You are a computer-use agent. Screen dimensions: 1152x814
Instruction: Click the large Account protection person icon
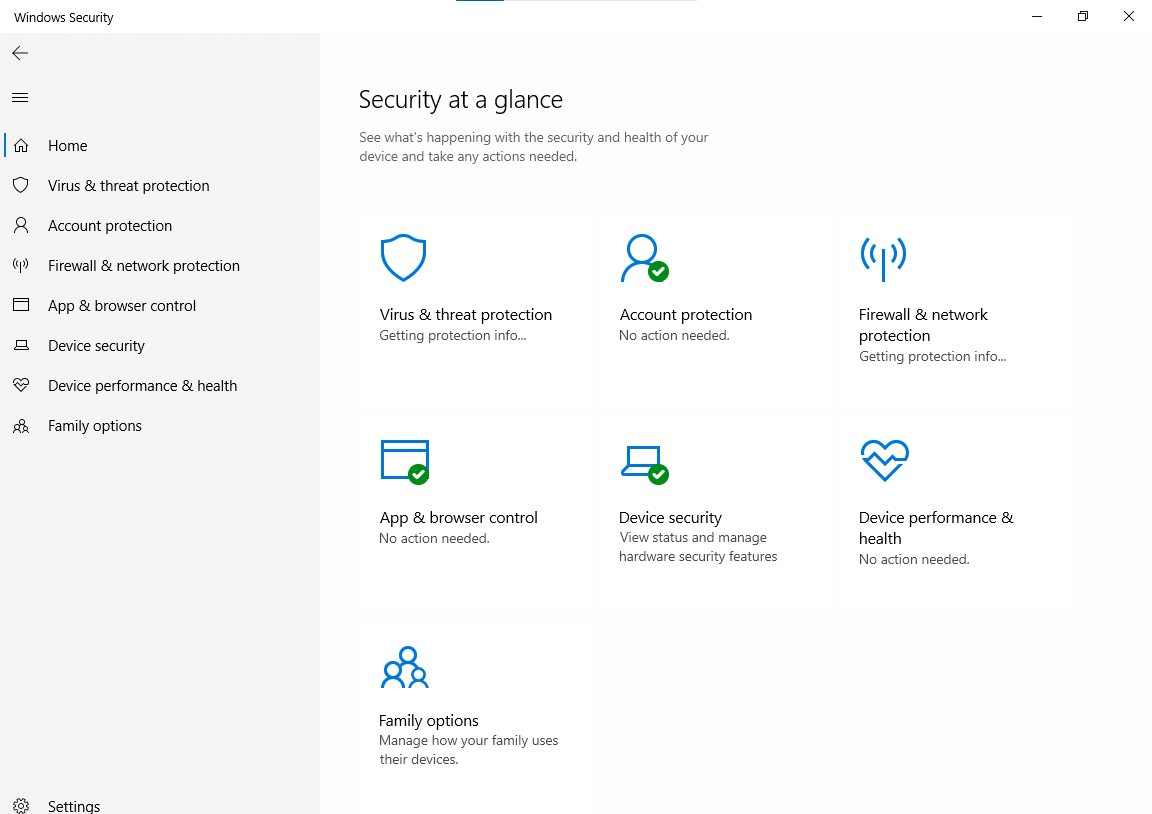(644, 258)
